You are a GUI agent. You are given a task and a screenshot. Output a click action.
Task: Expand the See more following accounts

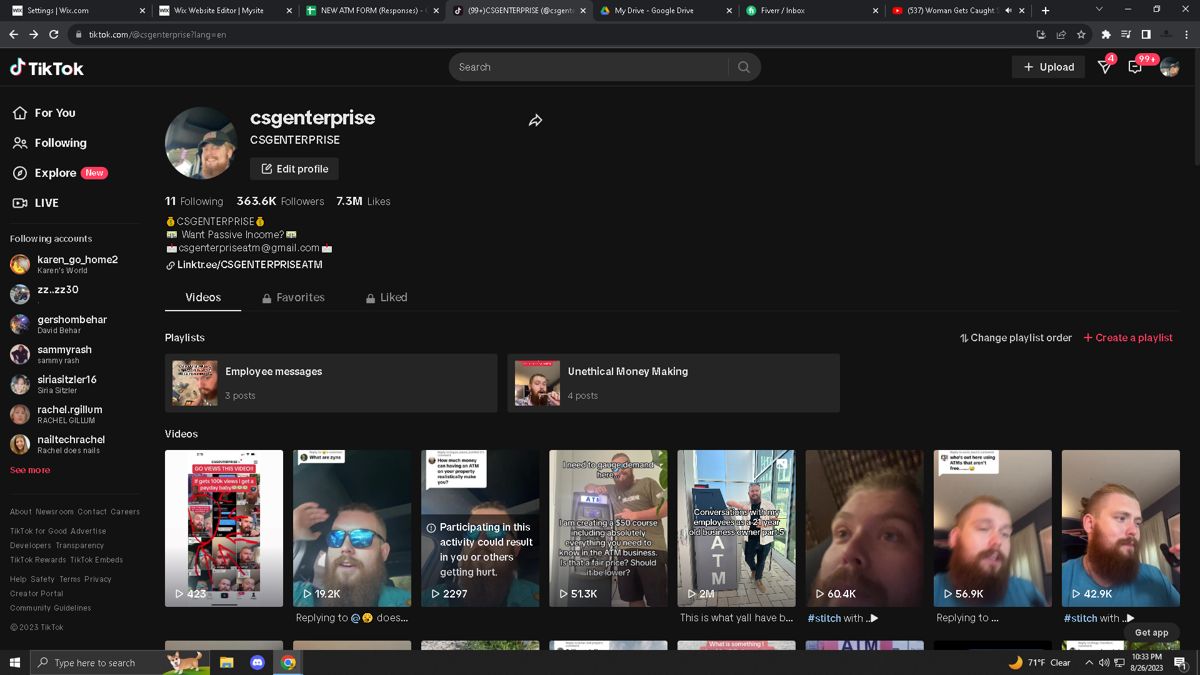[30, 470]
